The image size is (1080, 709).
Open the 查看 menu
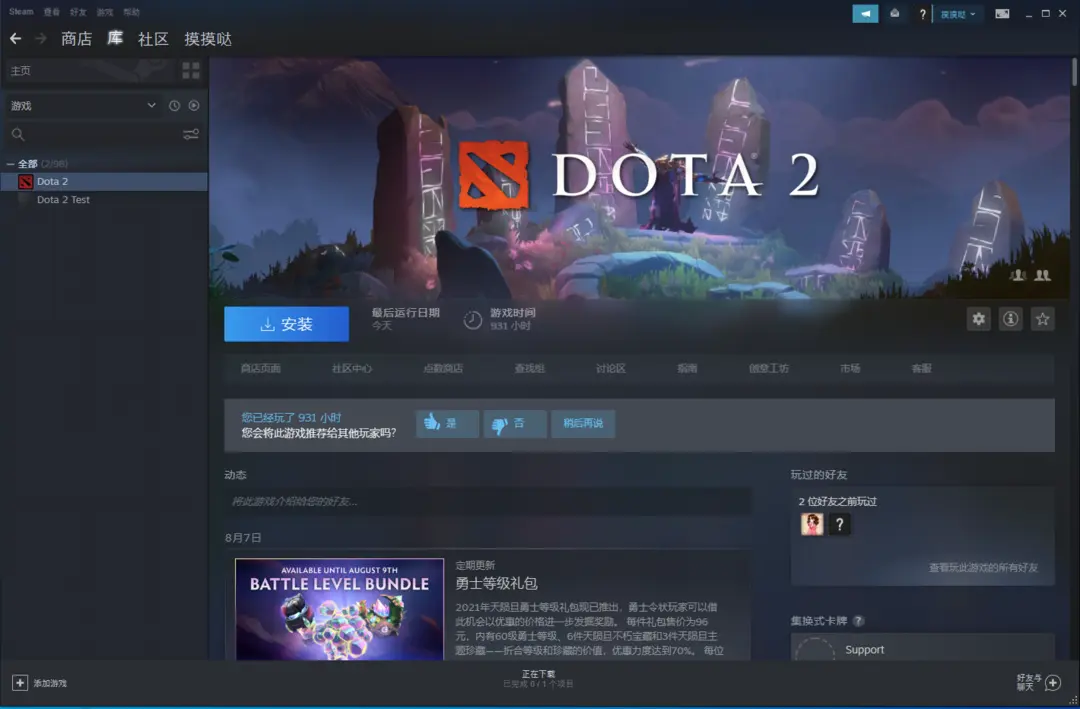tap(52, 12)
